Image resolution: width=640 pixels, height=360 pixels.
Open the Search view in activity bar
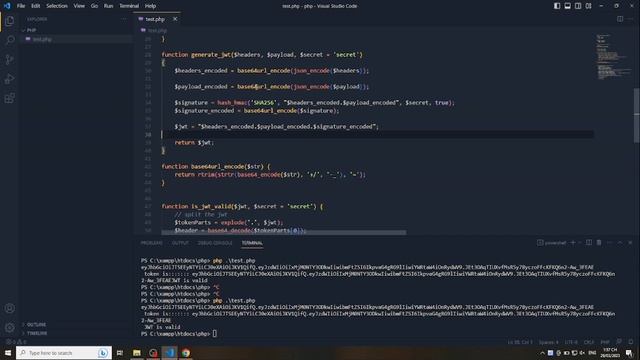point(10,40)
